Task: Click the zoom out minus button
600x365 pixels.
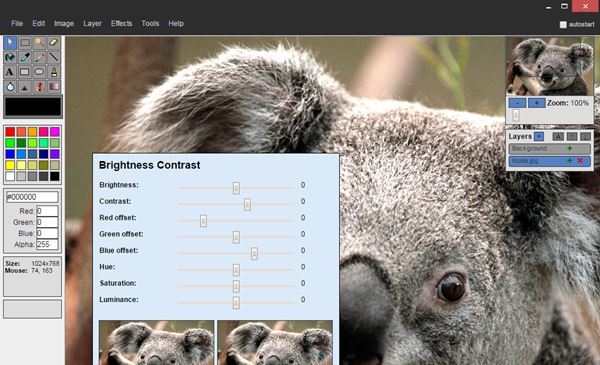Action: pos(517,103)
